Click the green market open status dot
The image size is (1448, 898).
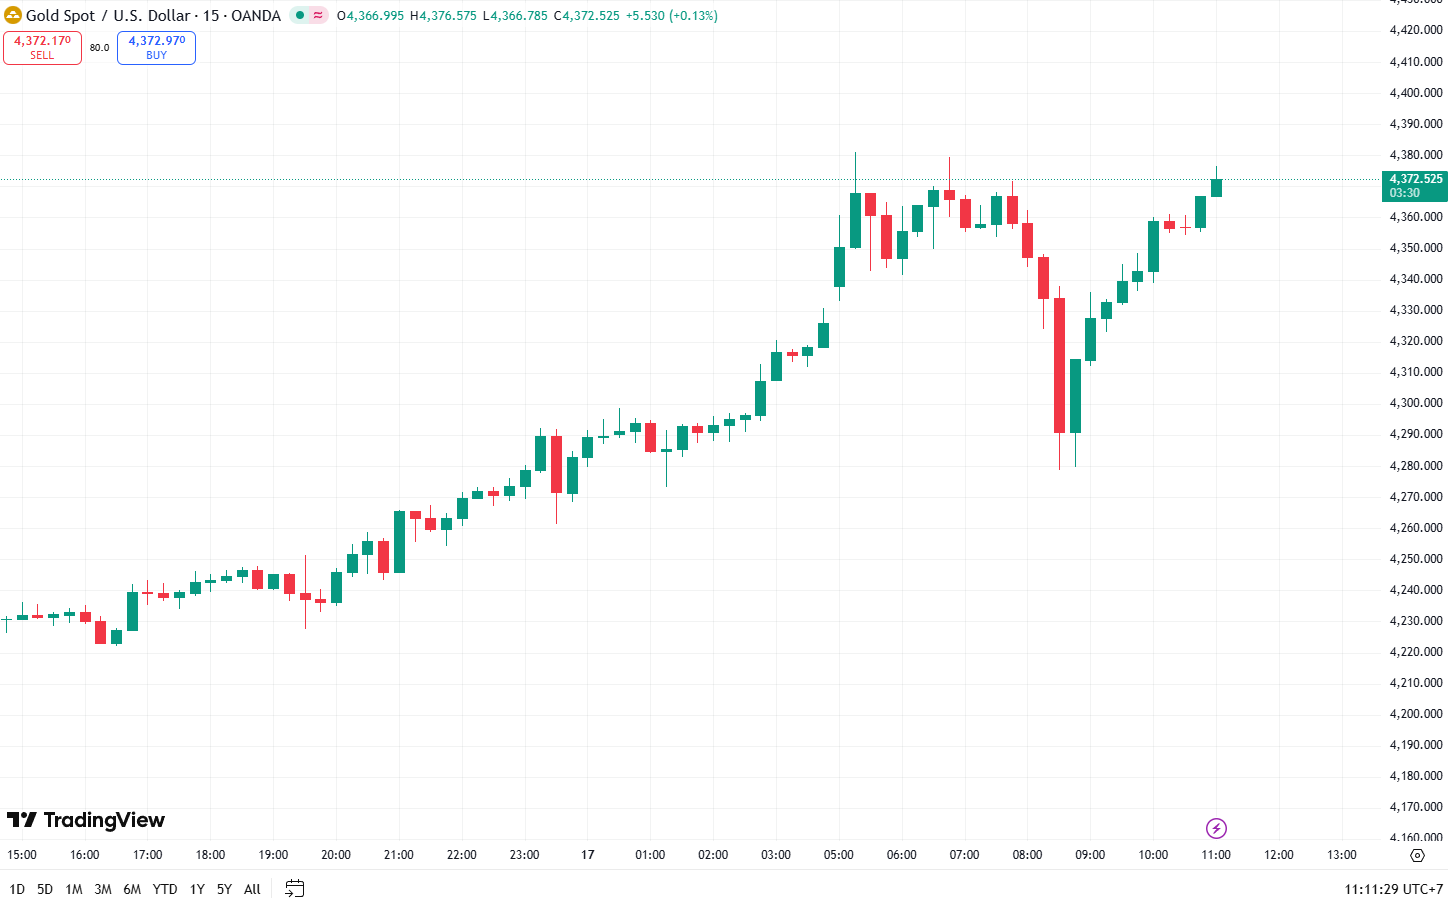tap(300, 15)
